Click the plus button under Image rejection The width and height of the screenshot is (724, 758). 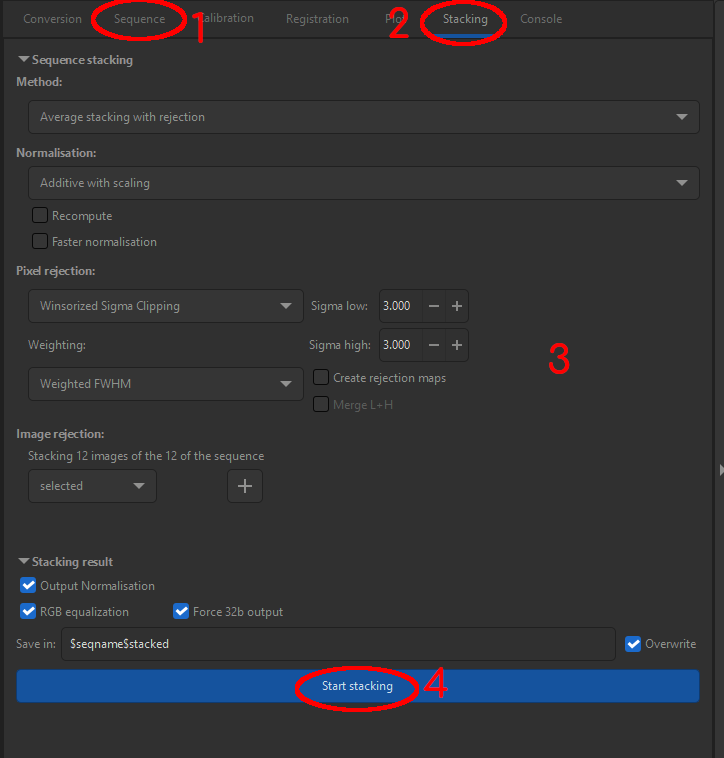point(245,486)
